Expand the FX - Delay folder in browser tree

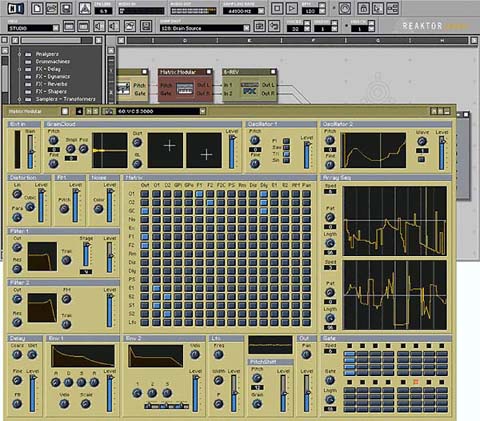(19, 69)
